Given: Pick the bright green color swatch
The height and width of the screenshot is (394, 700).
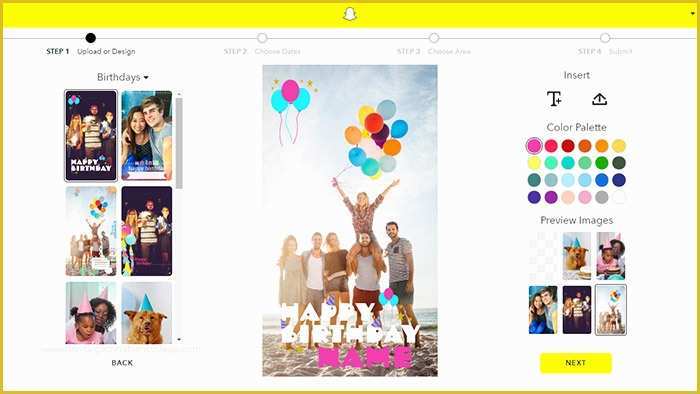Looking at the screenshot, I should click(602, 163).
